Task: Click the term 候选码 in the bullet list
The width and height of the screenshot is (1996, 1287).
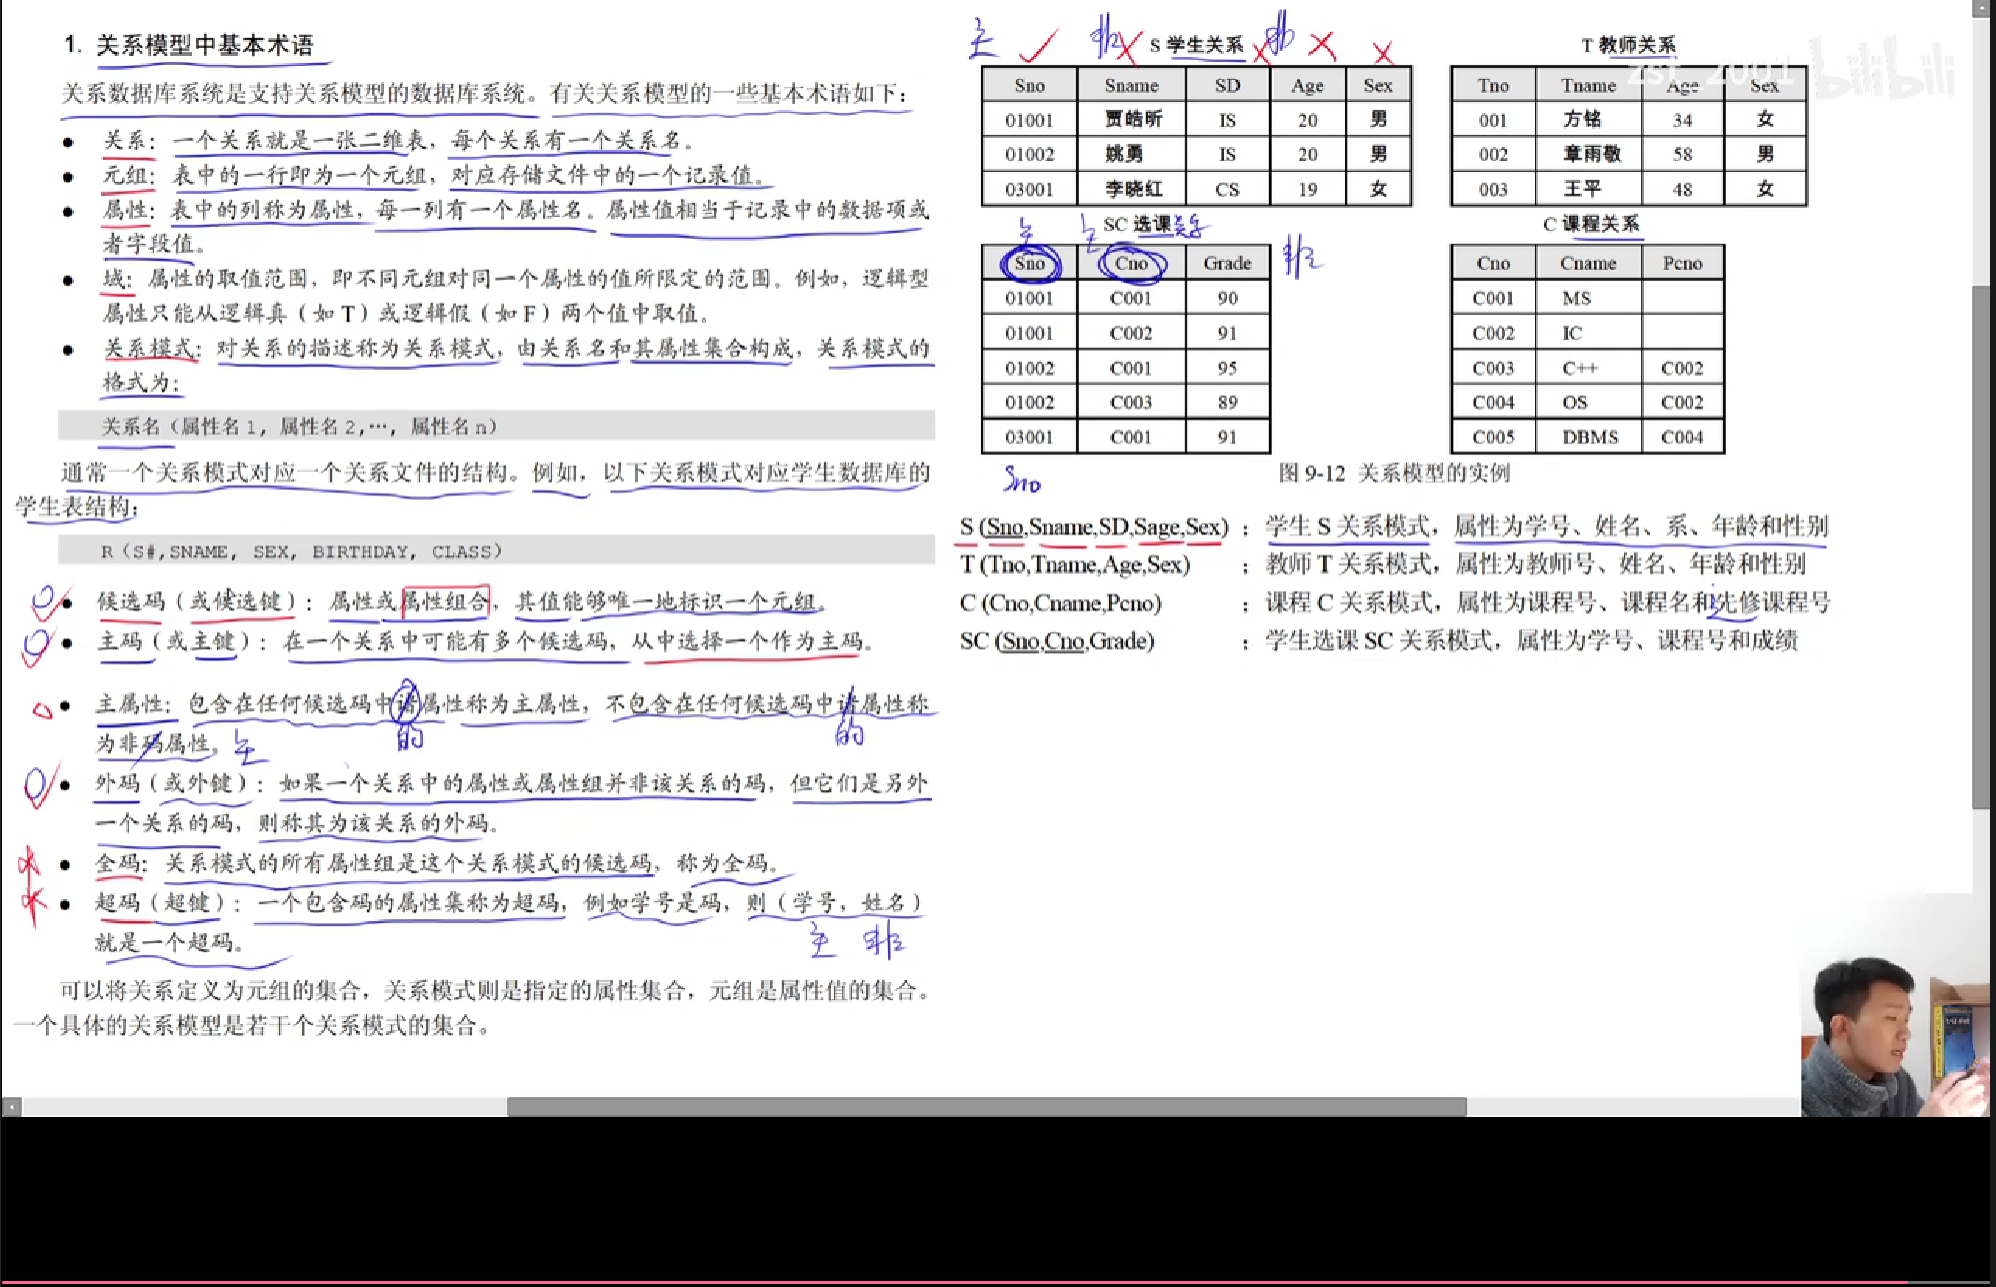Action: click(x=131, y=601)
